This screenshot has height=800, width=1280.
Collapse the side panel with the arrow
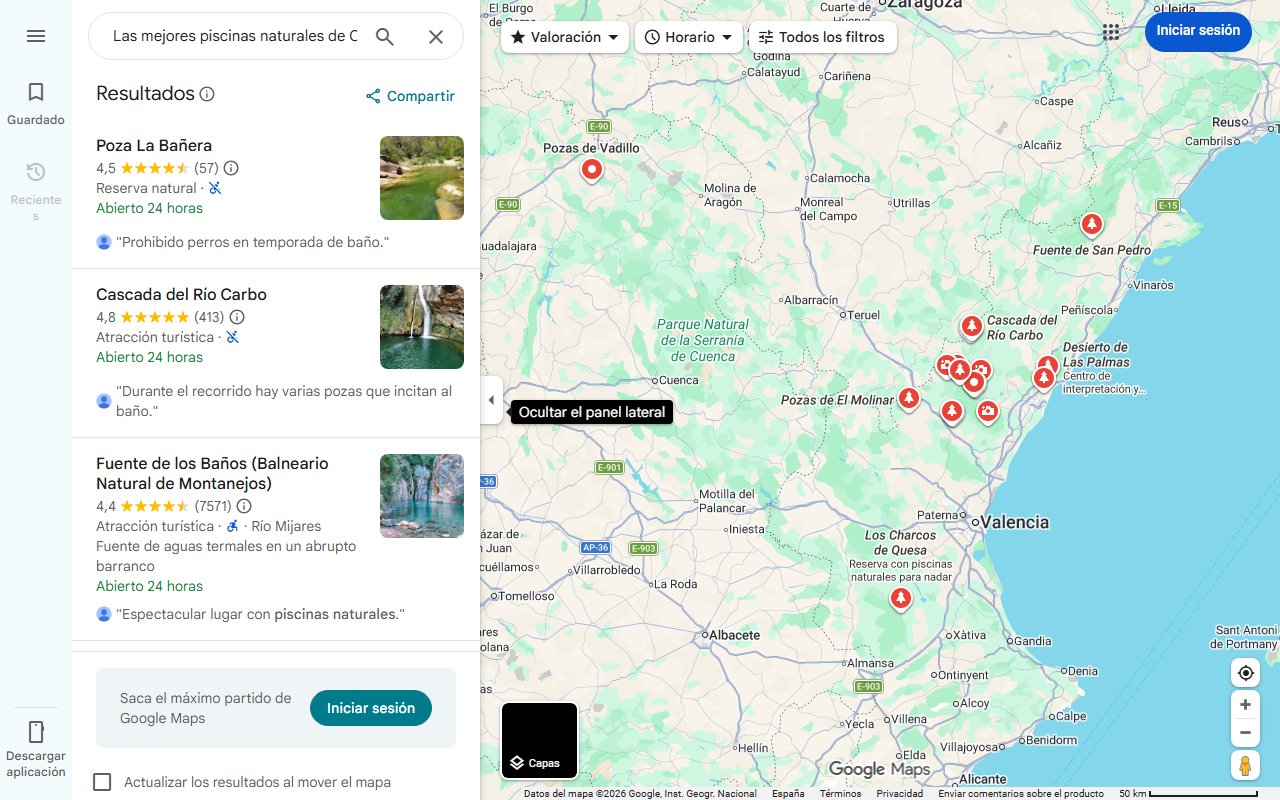[x=491, y=400]
